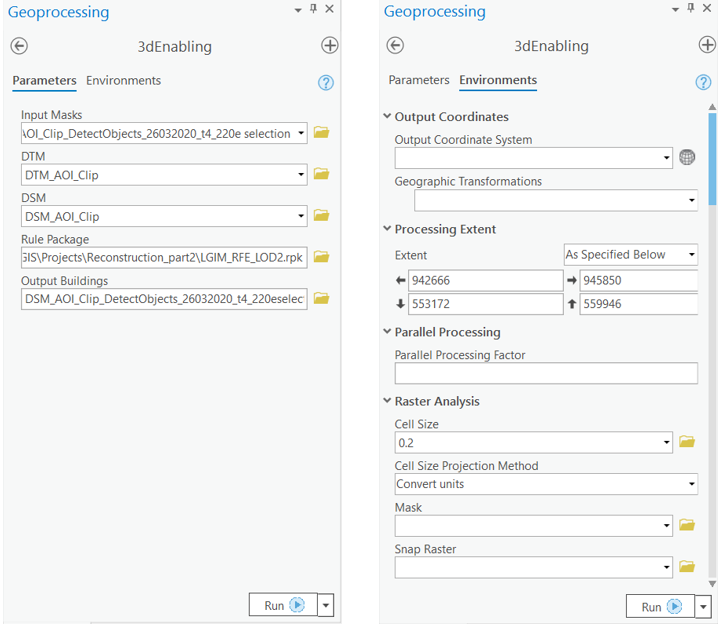Browse for Input Masks folder icon

point(321,133)
